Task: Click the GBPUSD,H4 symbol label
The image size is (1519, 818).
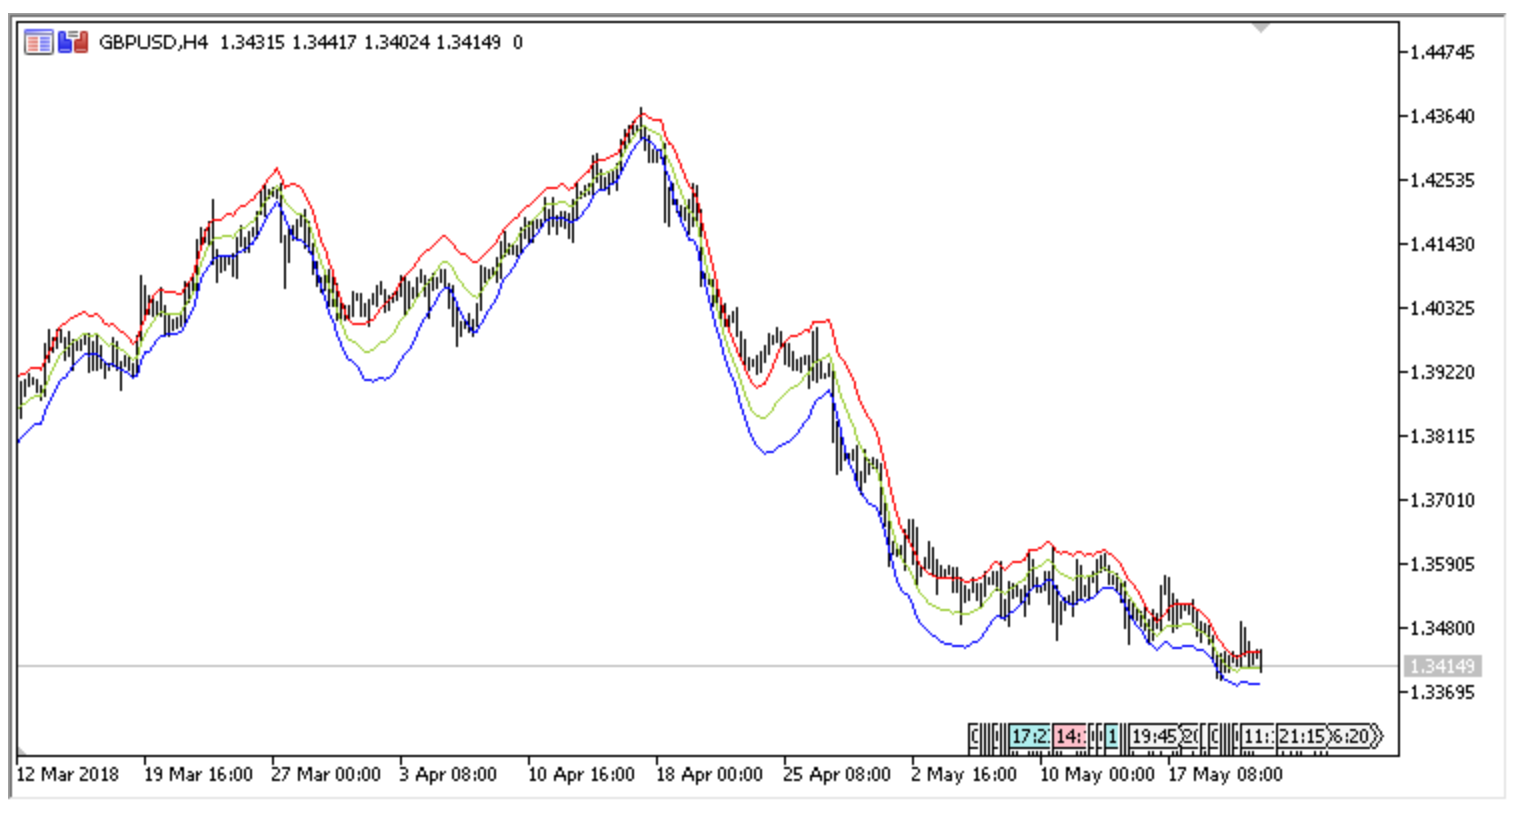Action: click(x=153, y=42)
